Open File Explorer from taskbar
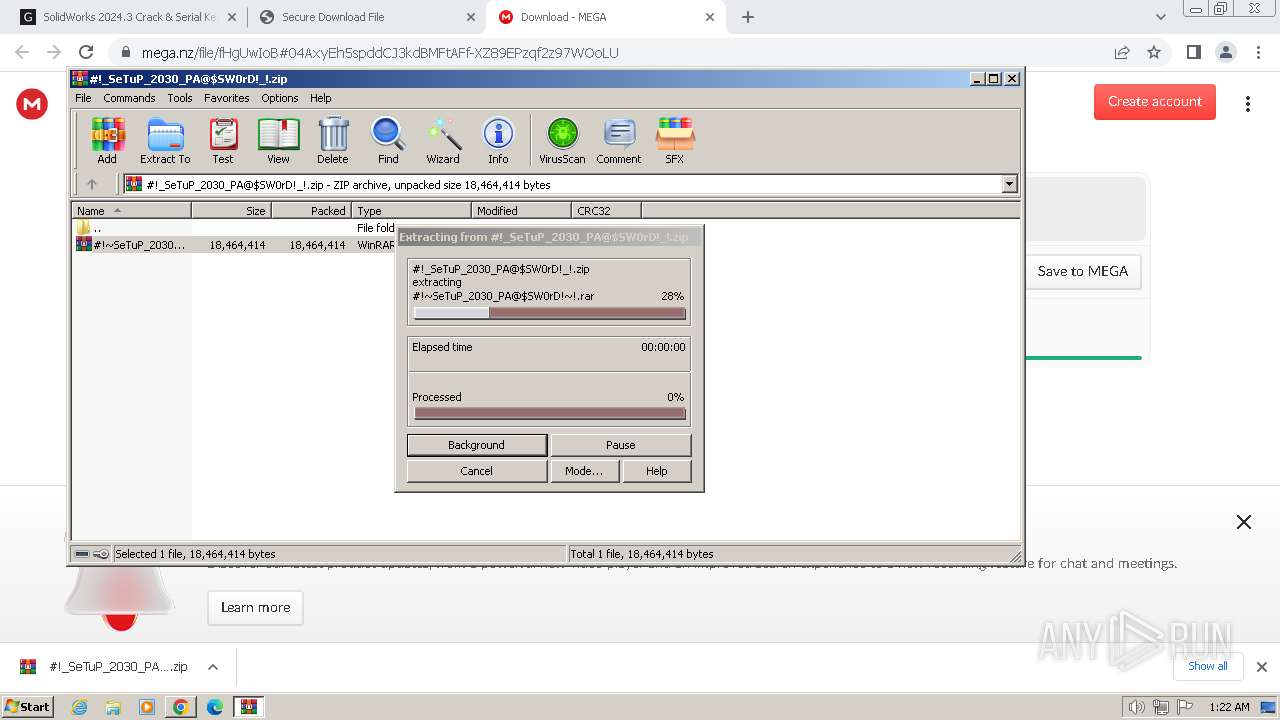 pos(113,707)
